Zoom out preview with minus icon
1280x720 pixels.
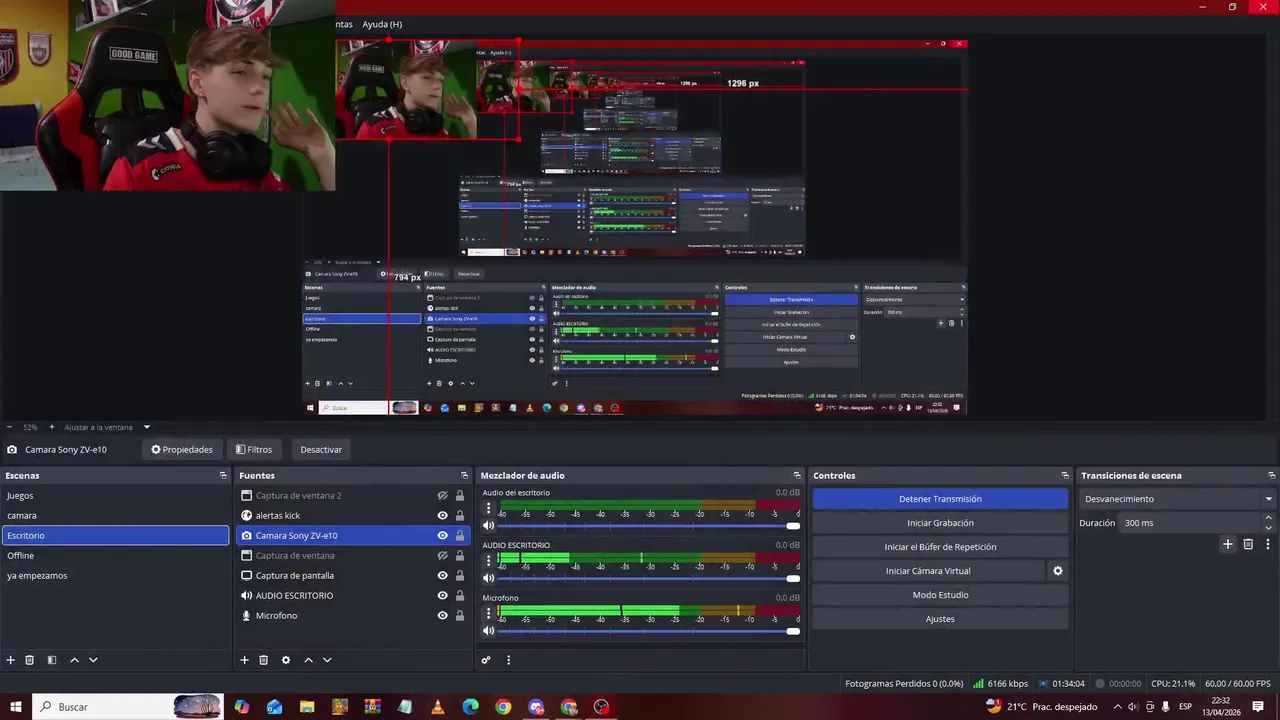coord(9,427)
